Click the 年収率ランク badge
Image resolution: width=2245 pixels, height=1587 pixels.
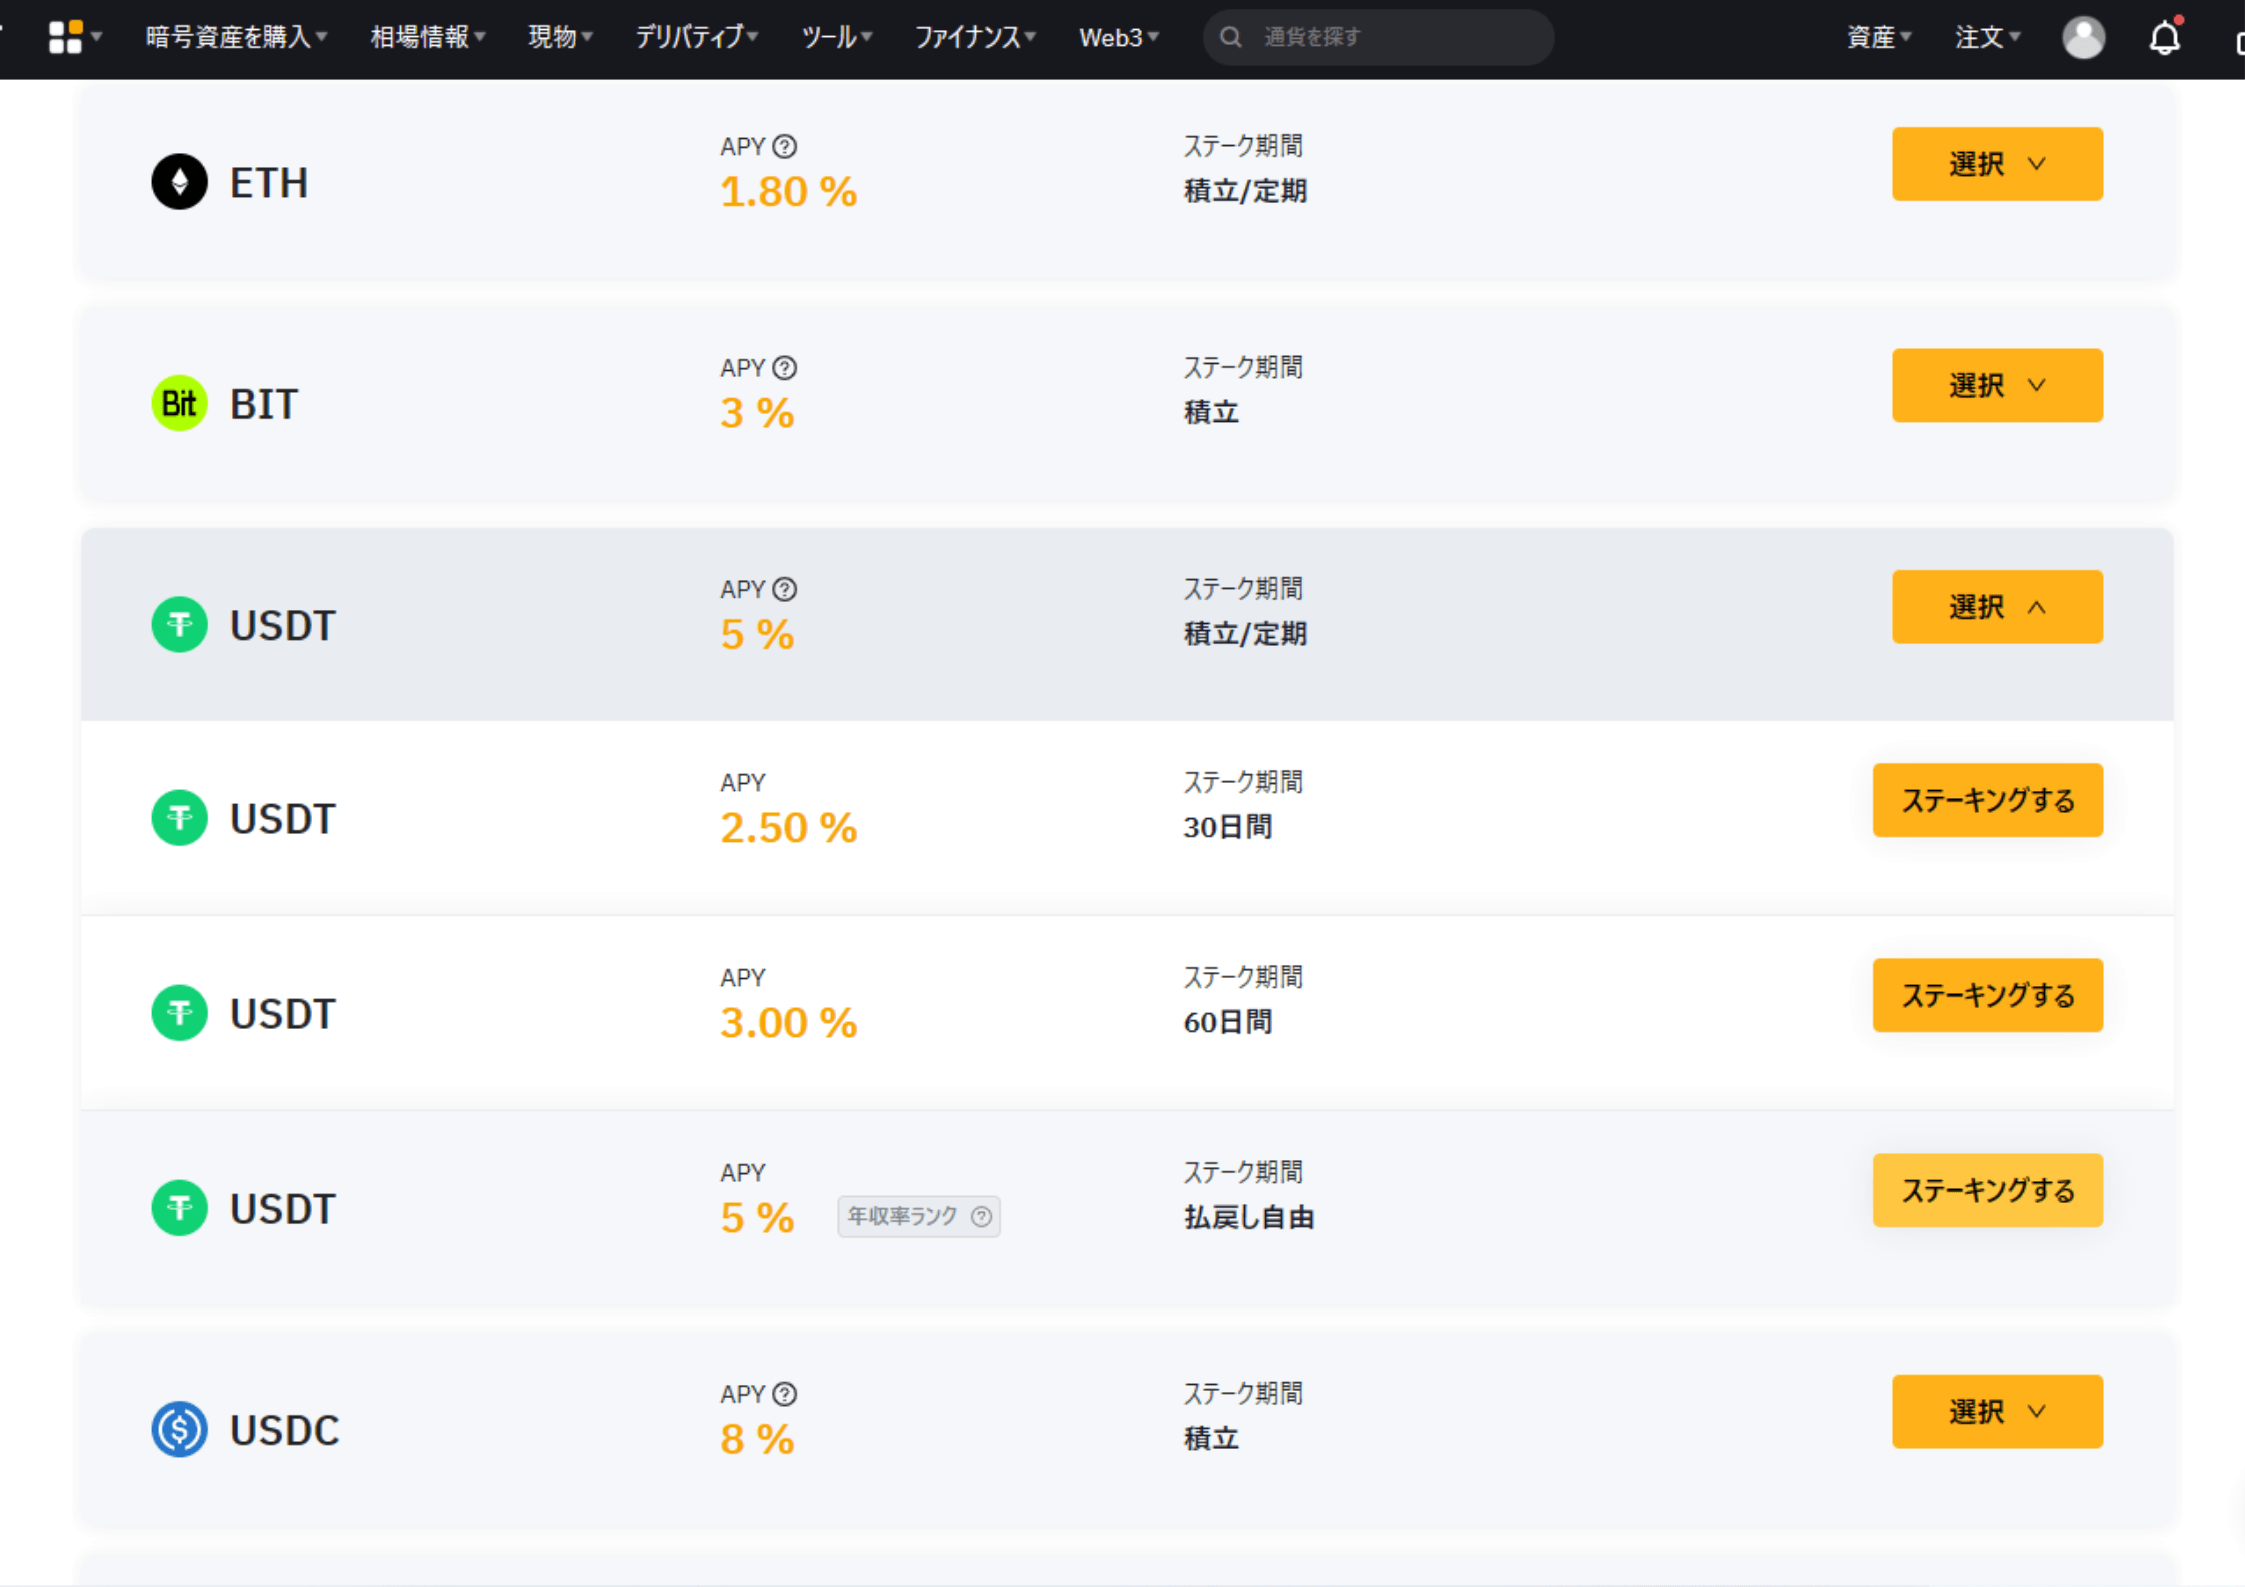point(919,1216)
